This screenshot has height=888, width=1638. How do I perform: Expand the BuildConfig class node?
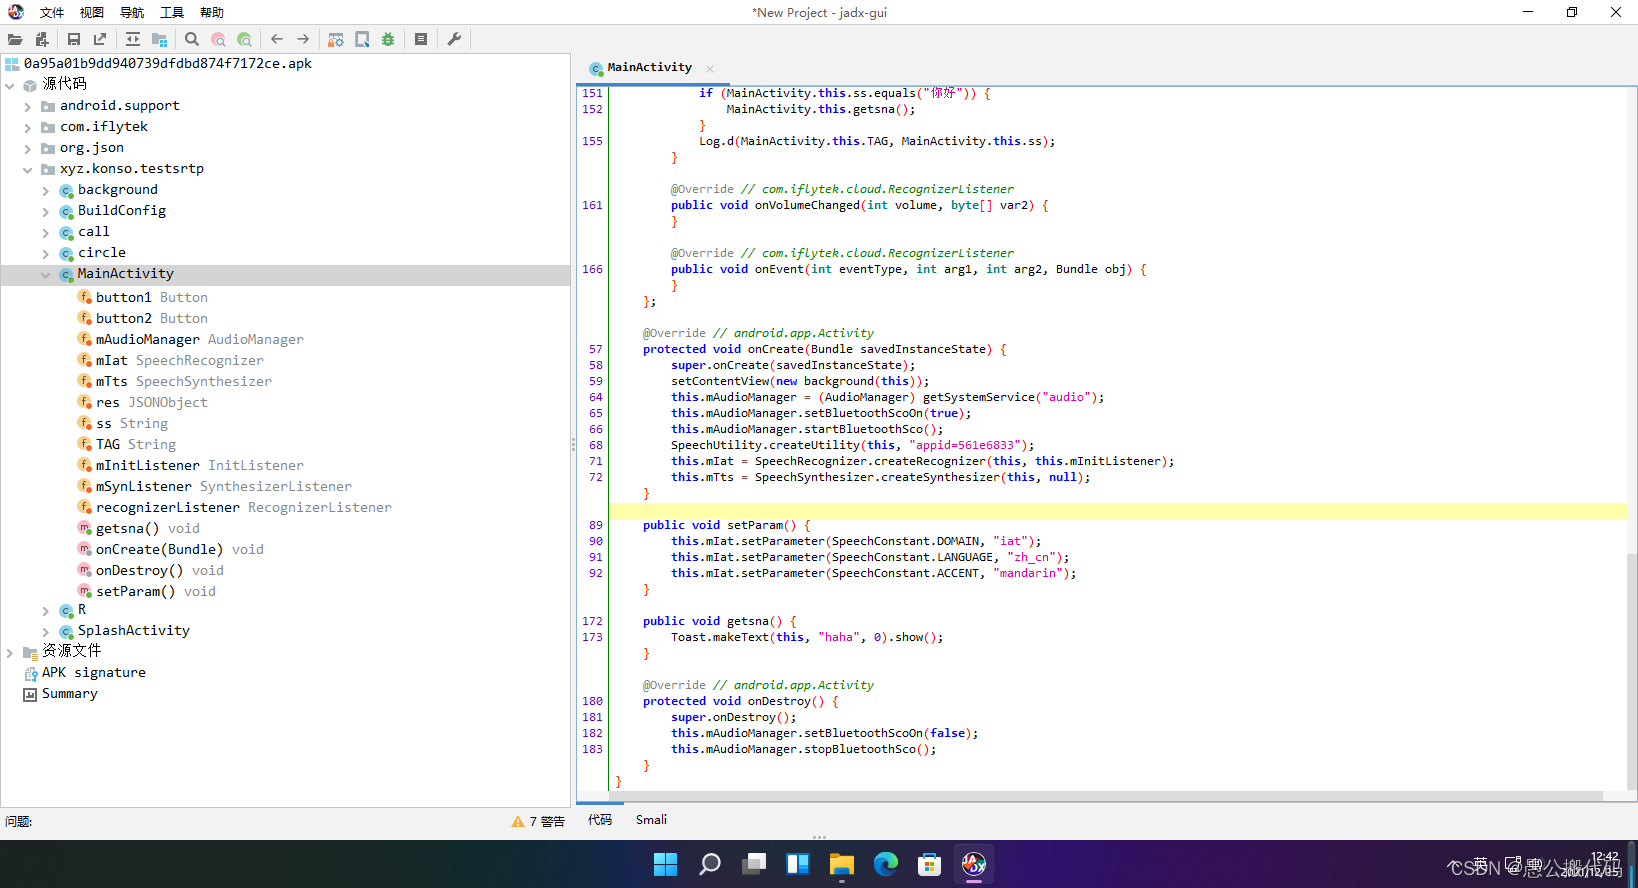tap(46, 211)
